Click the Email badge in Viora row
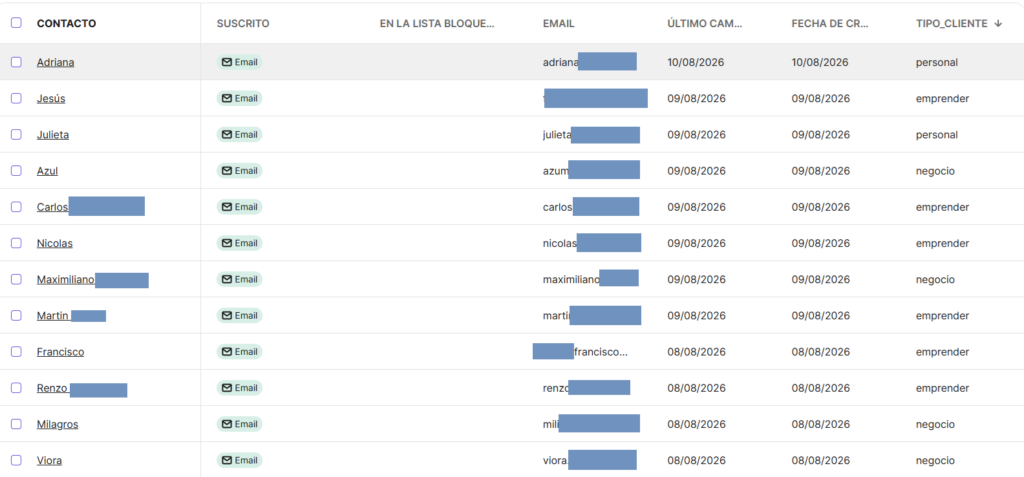The height and width of the screenshot is (477, 1024). pyautogui.click(x=240, y=460)
